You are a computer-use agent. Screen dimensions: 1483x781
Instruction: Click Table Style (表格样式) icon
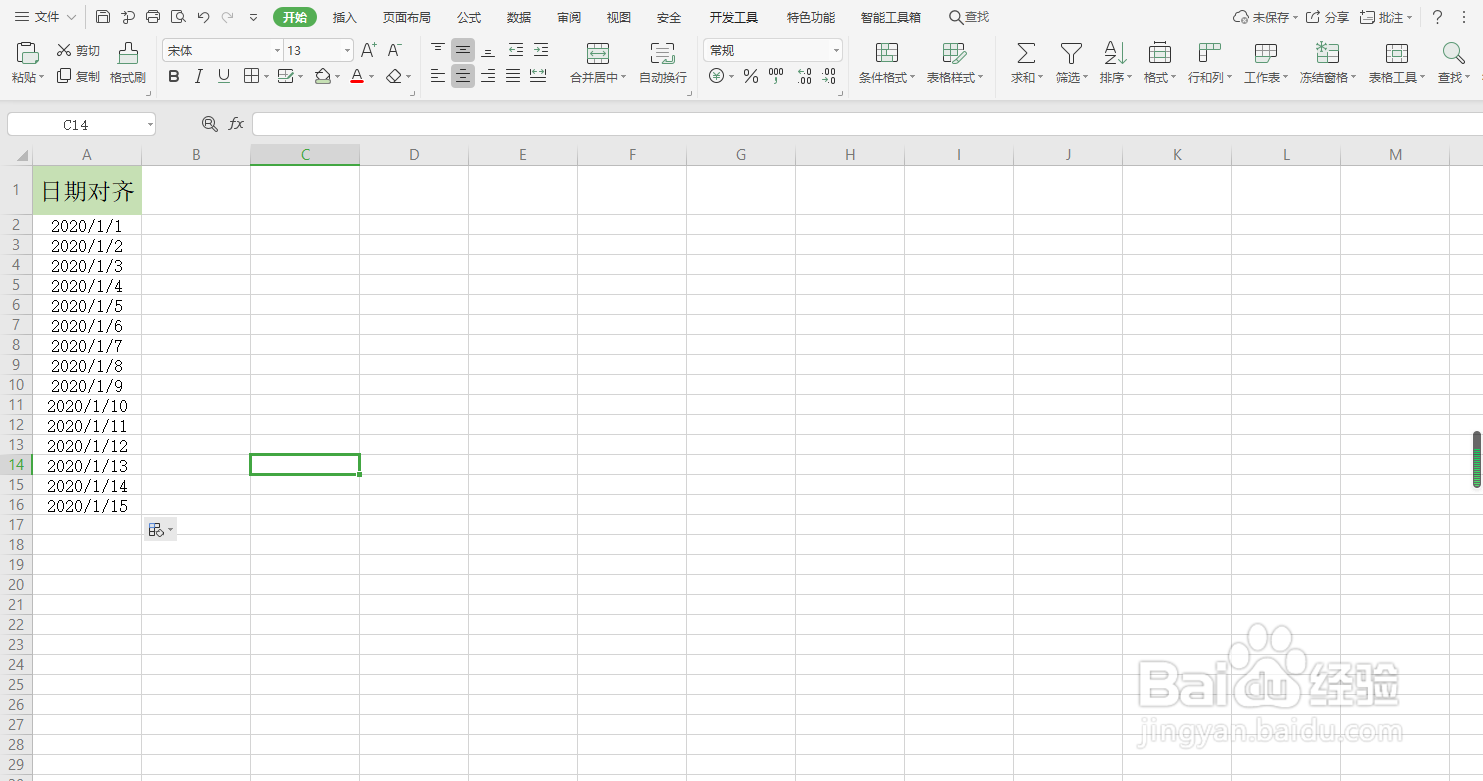tap(954, 53)
